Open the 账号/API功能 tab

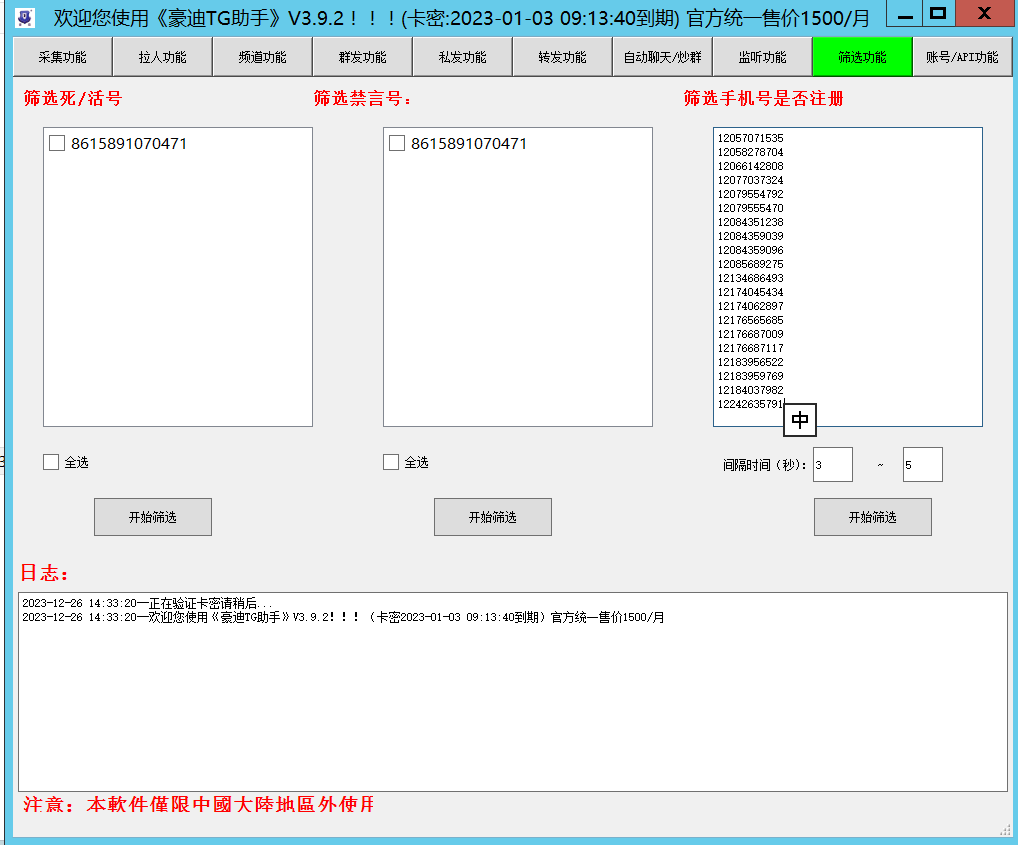[x=962, y=57]
